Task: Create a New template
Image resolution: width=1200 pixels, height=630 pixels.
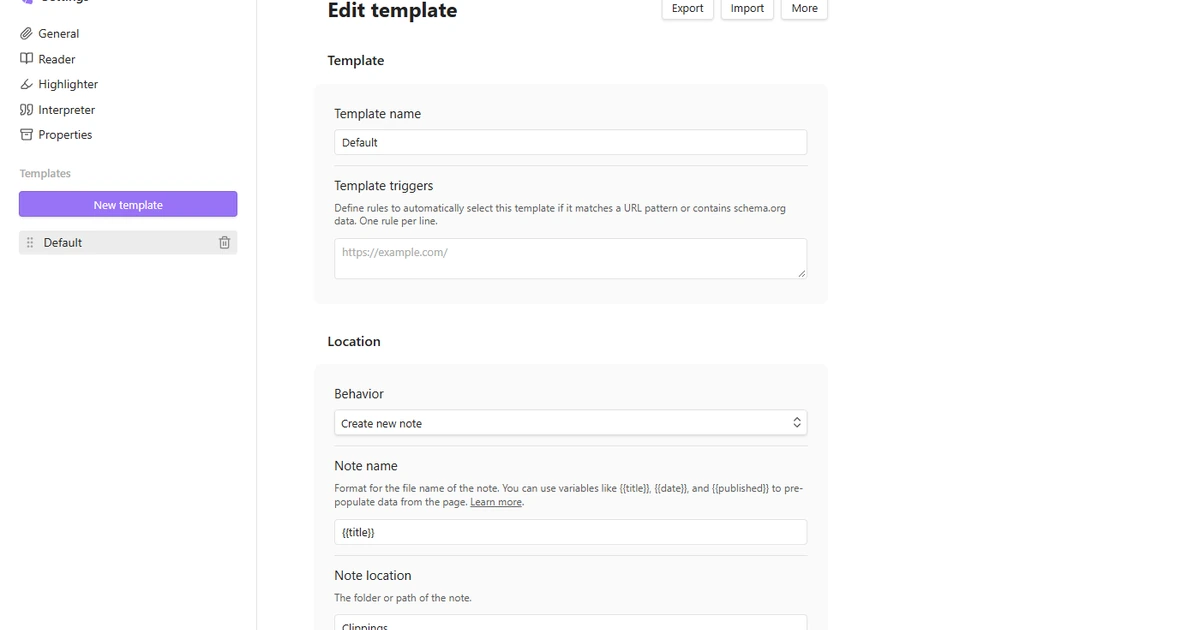Action: [x=128, y=204]
